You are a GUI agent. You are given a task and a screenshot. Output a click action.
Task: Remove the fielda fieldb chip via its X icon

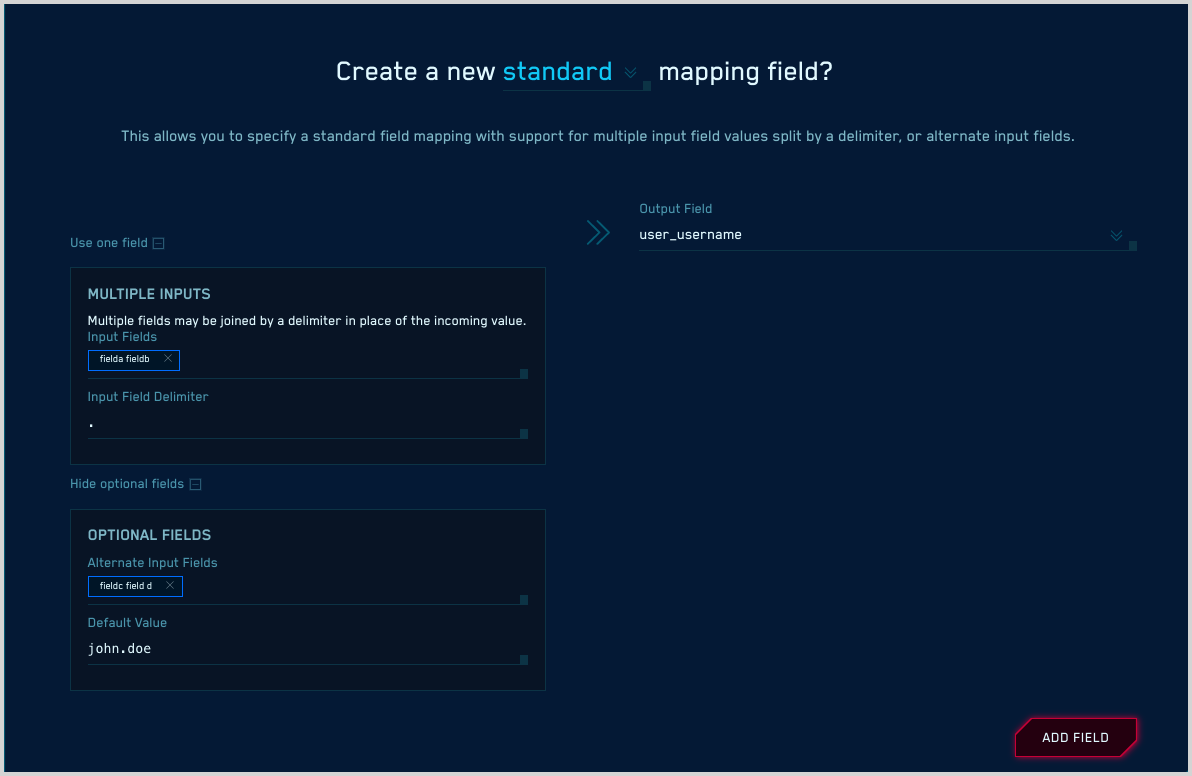coord(170,360)
